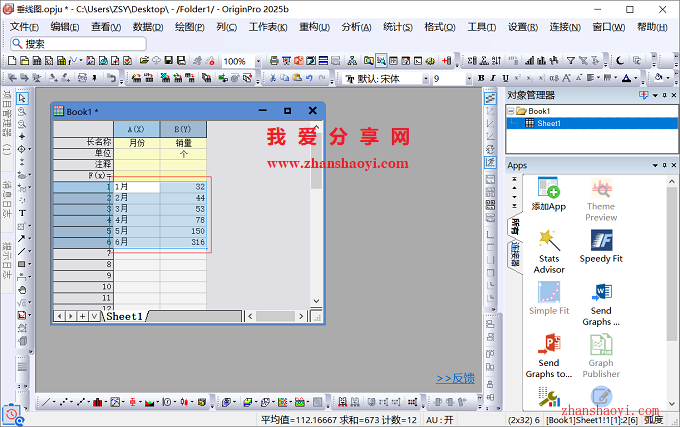Click the Save project disk icon

pos(169,61)
